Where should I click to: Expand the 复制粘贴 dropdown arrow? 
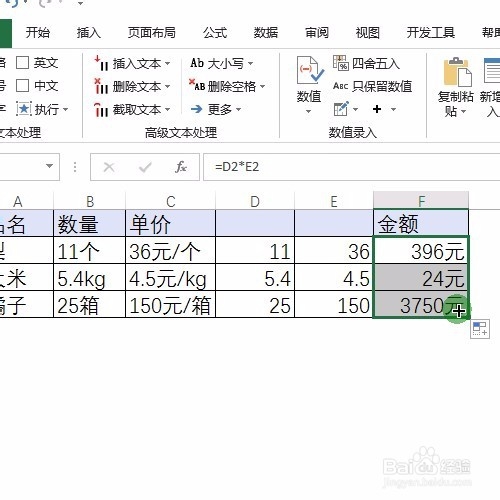pyautogui.click(x=463, y=111)
